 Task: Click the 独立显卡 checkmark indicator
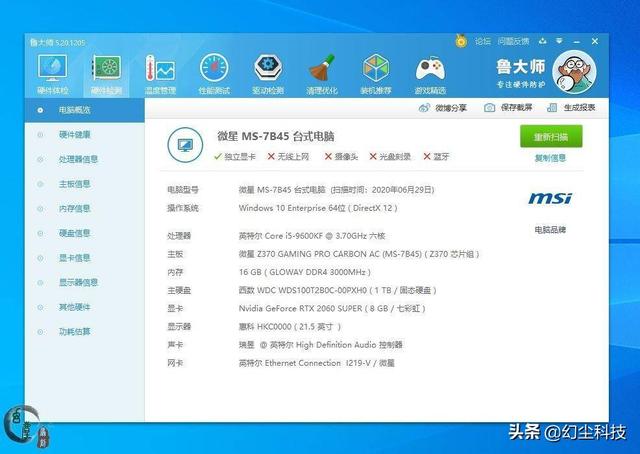(x=235, y=156)
